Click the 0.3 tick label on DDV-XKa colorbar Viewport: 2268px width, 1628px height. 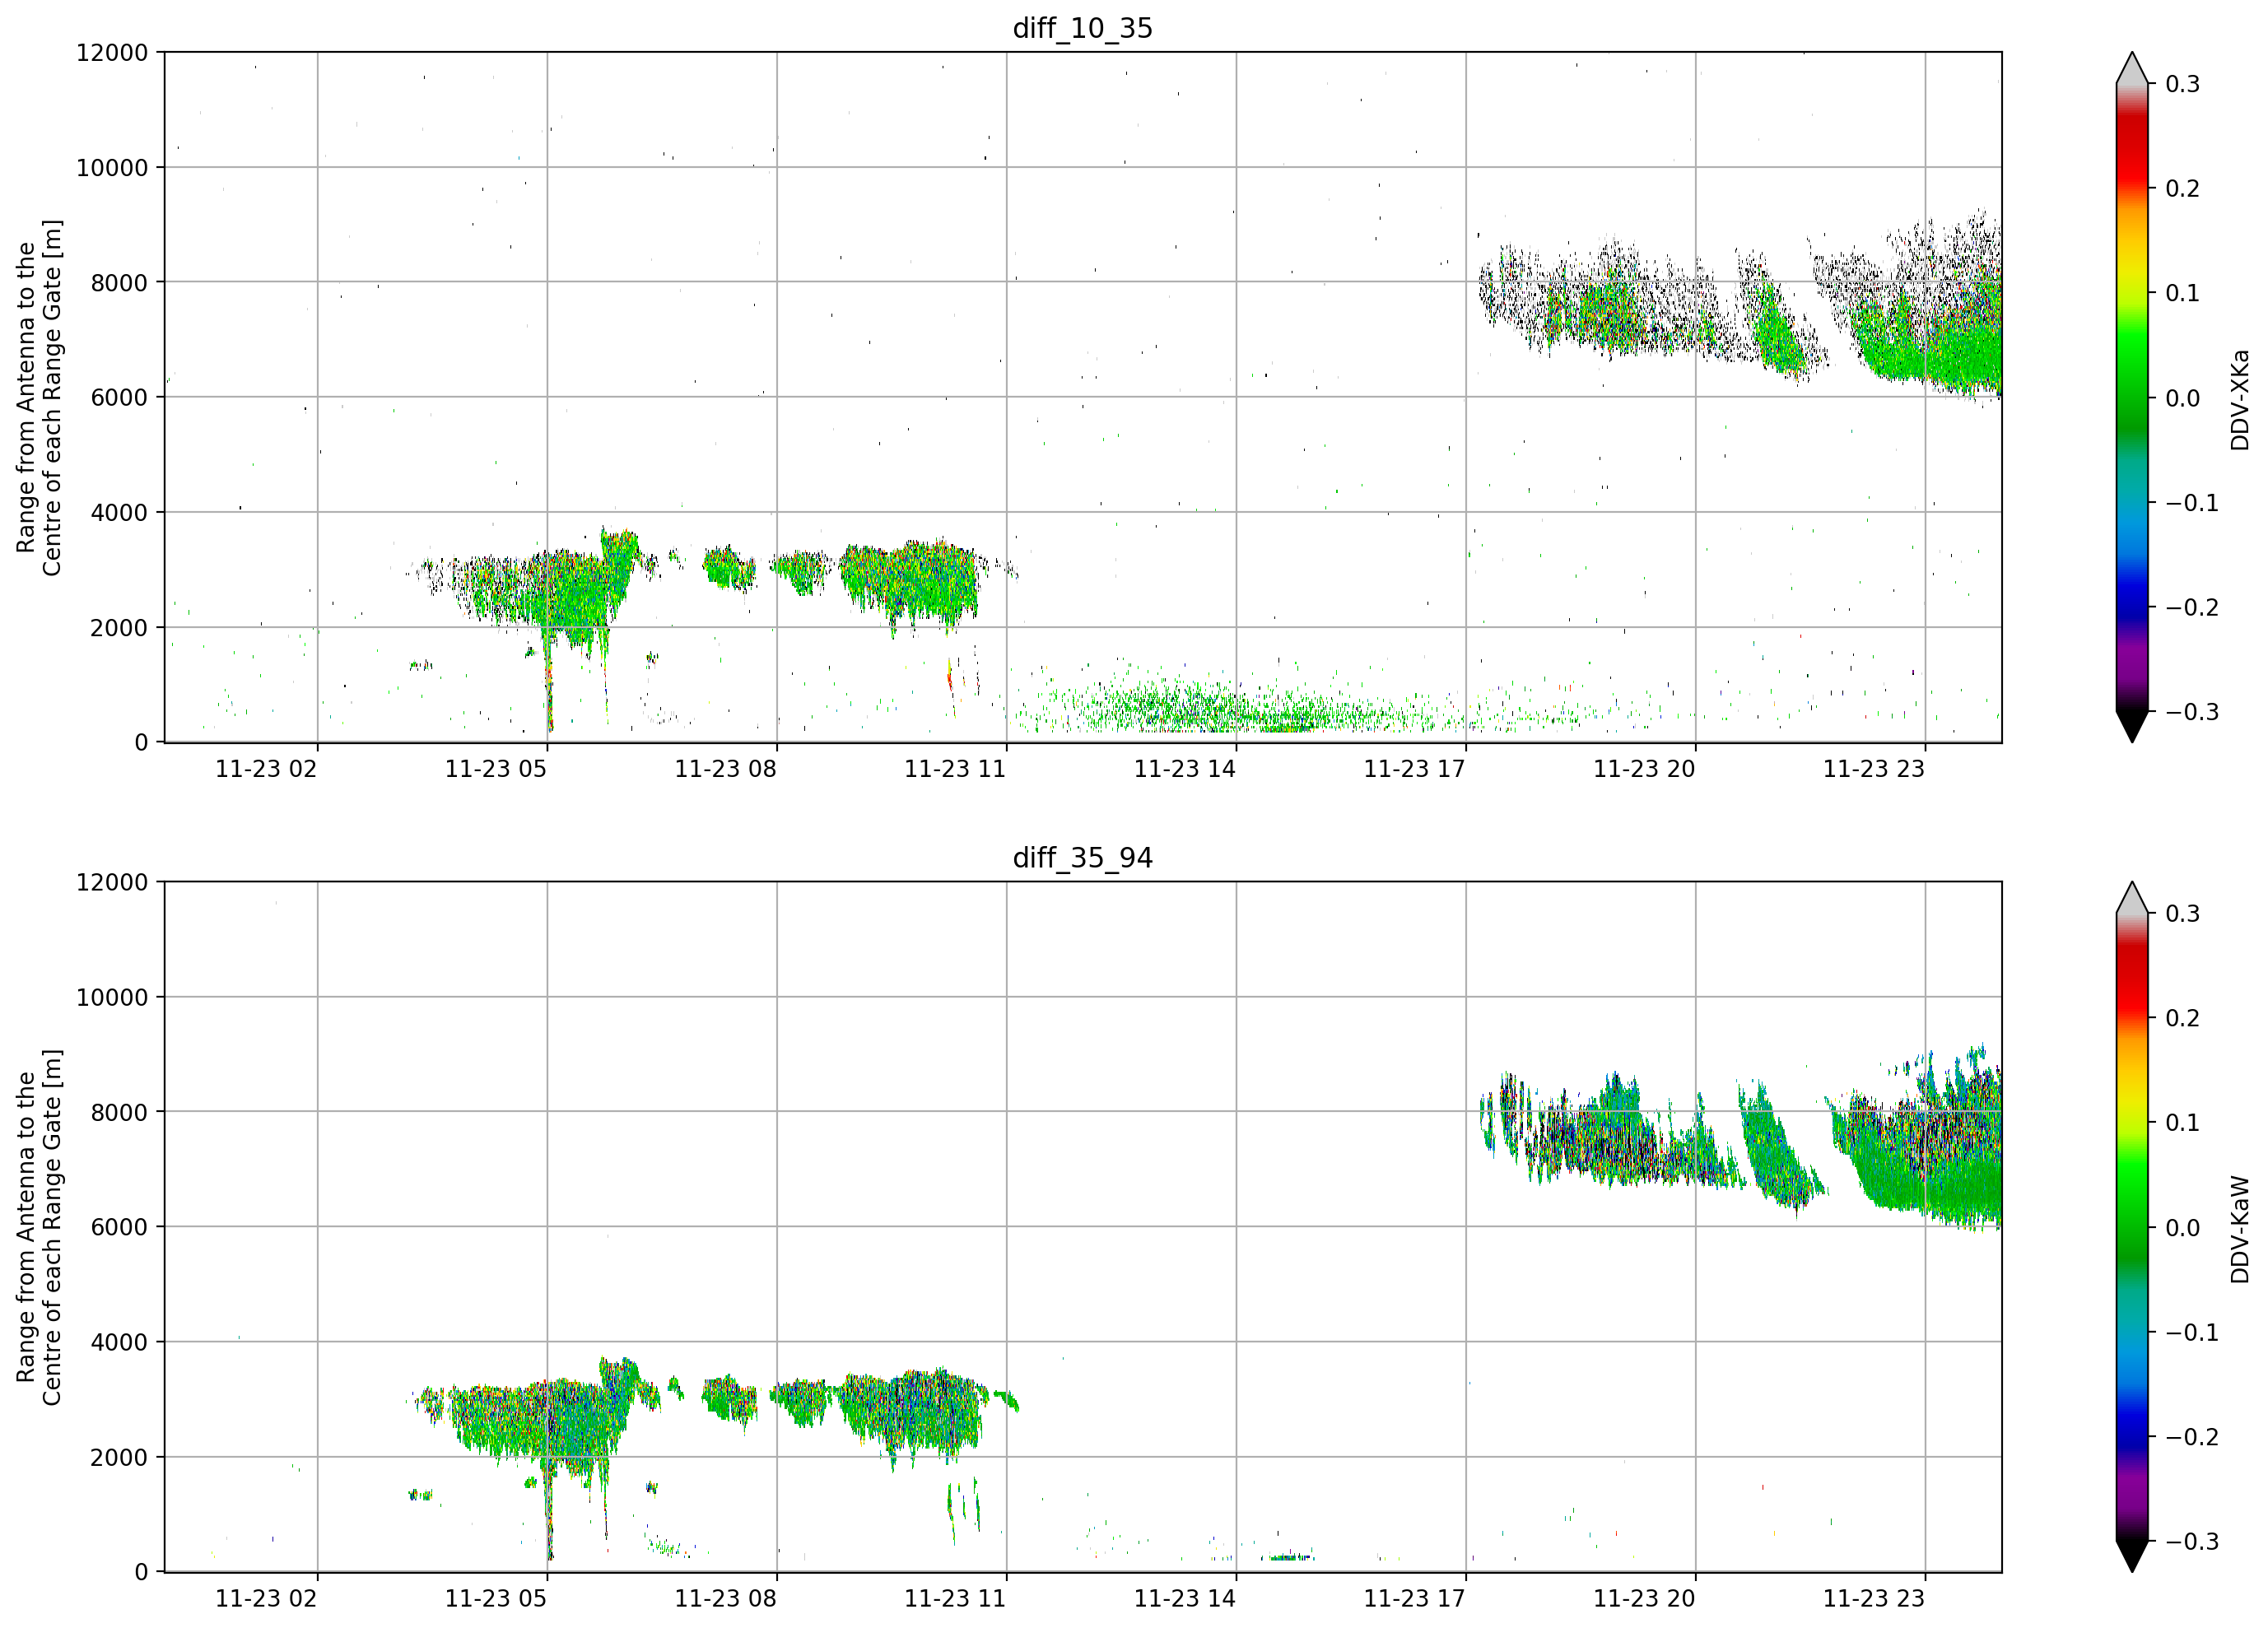2183,84
